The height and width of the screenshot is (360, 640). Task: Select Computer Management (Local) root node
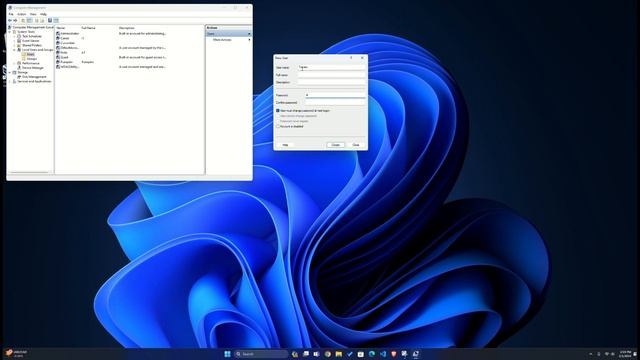pyautogui.click(x=31, y=27)
